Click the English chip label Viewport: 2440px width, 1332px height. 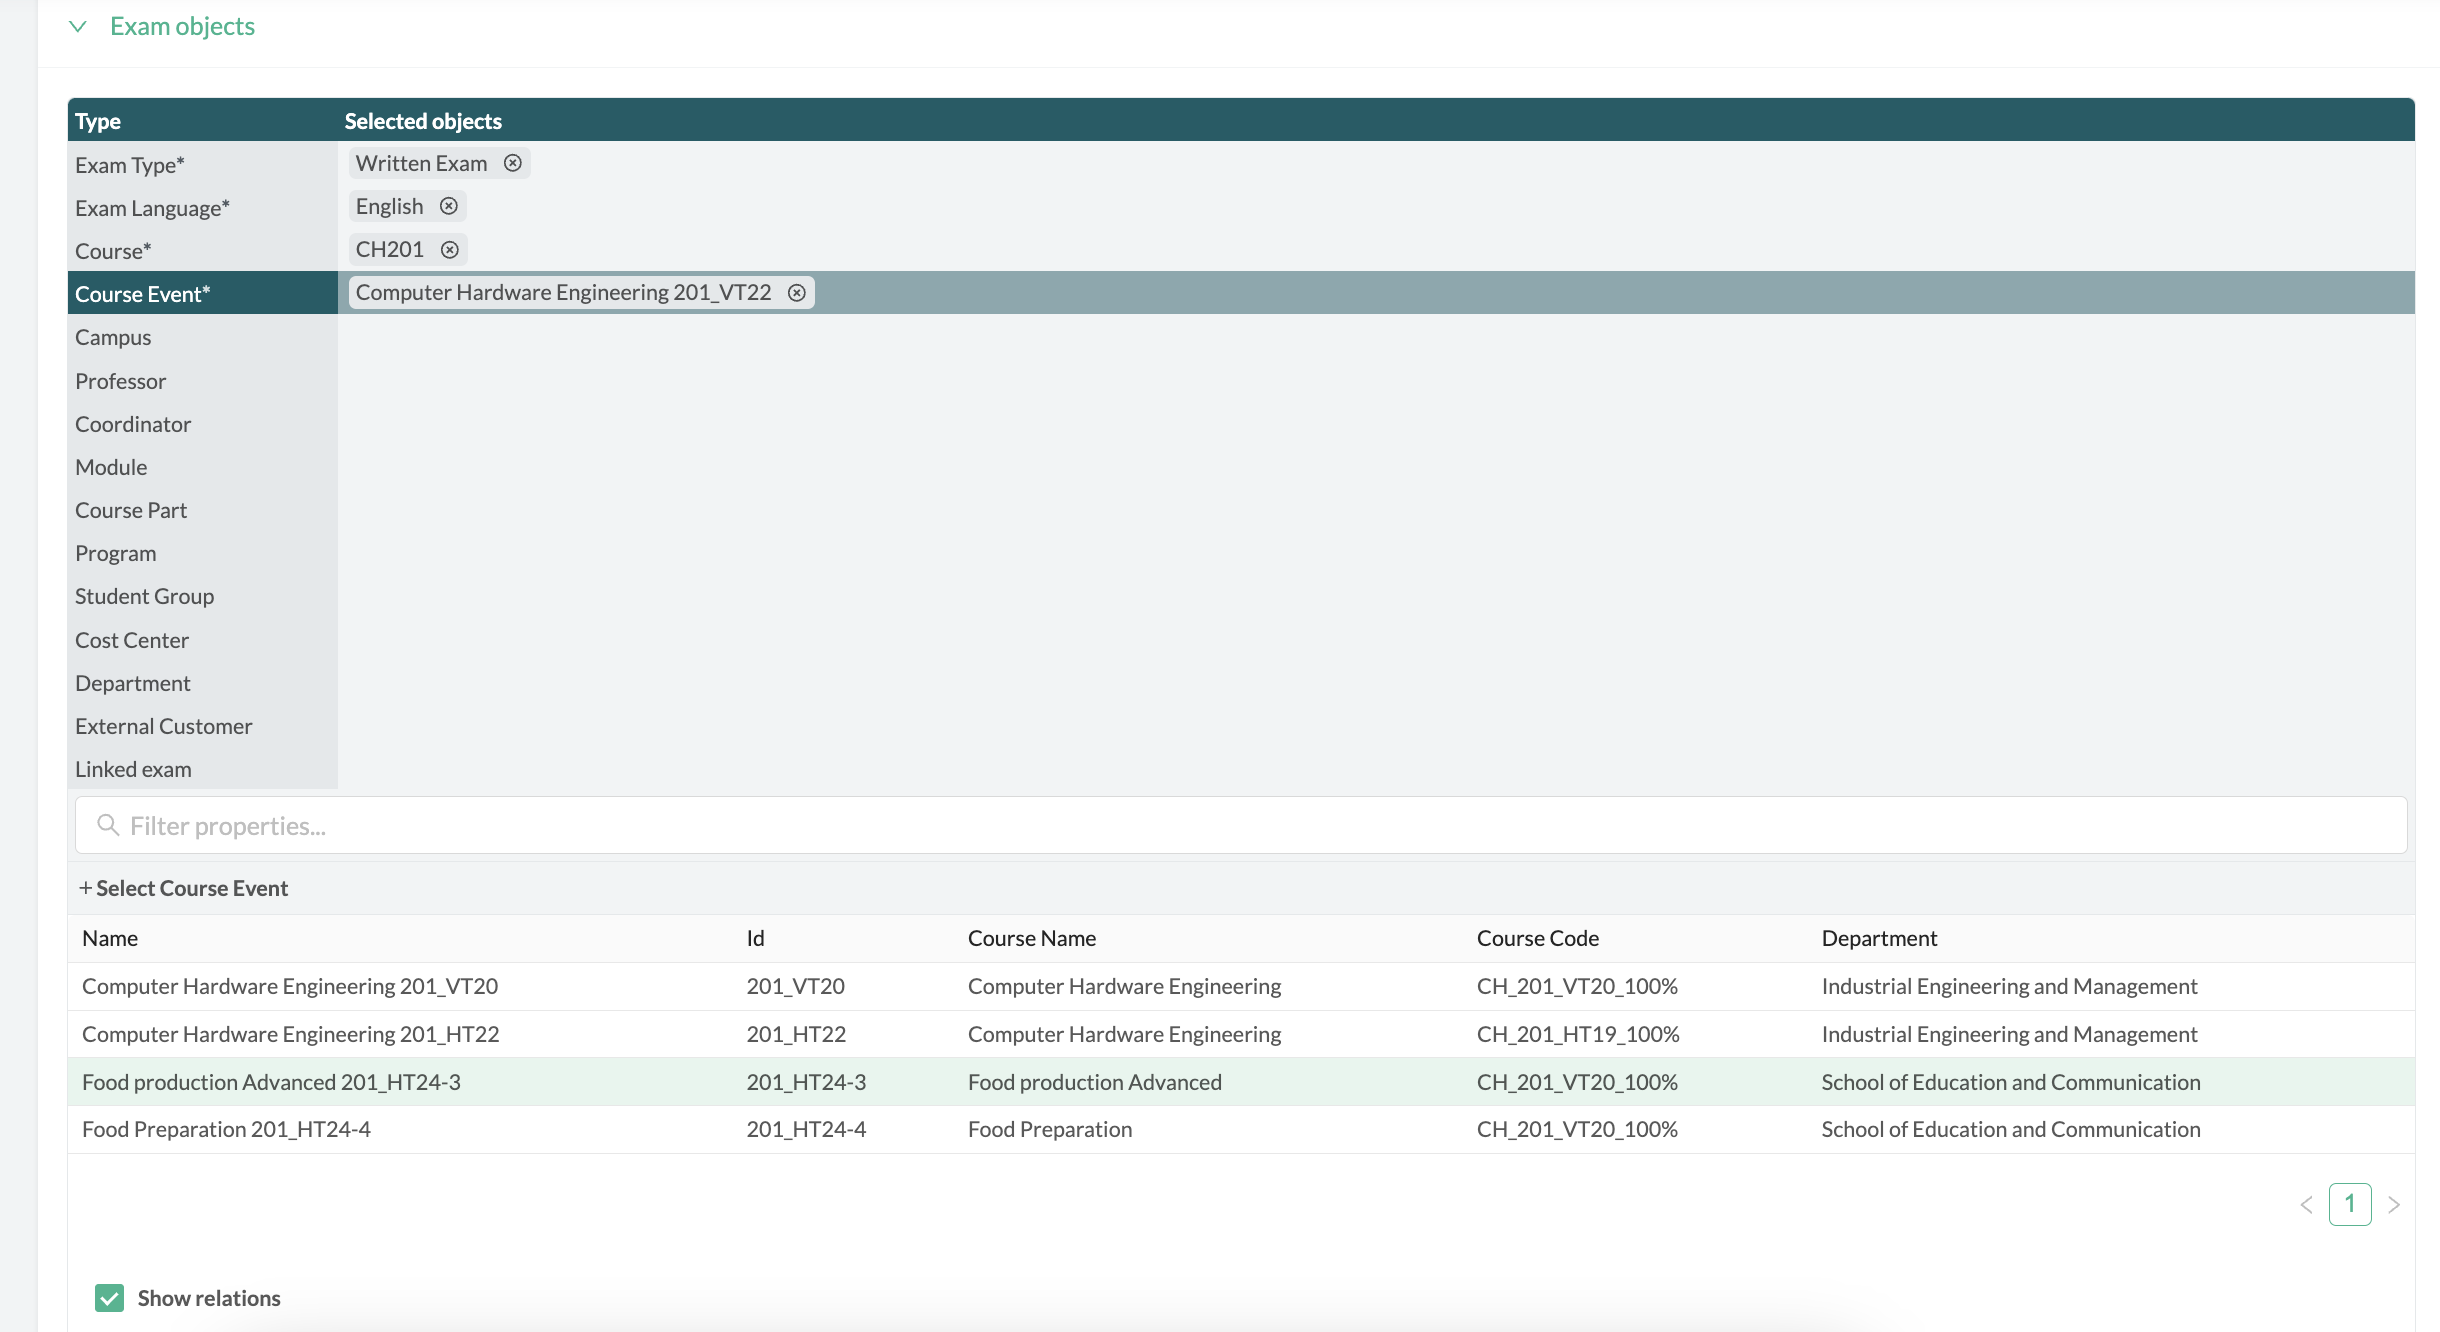390,206
